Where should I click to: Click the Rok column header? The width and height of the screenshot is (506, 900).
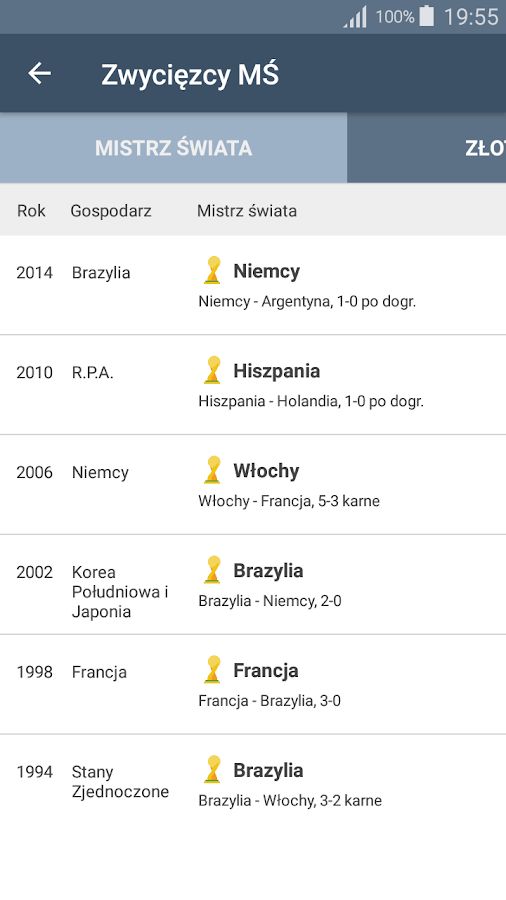pos(31,211)
